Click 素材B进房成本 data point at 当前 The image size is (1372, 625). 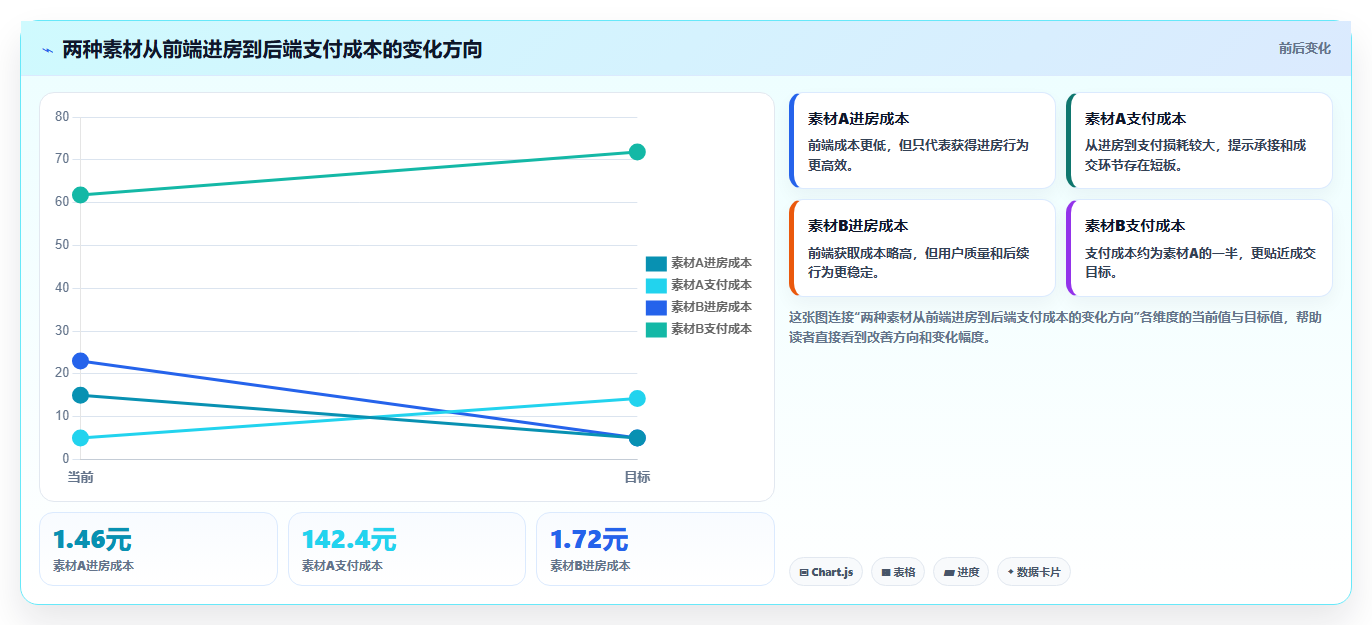coord(81,361)
